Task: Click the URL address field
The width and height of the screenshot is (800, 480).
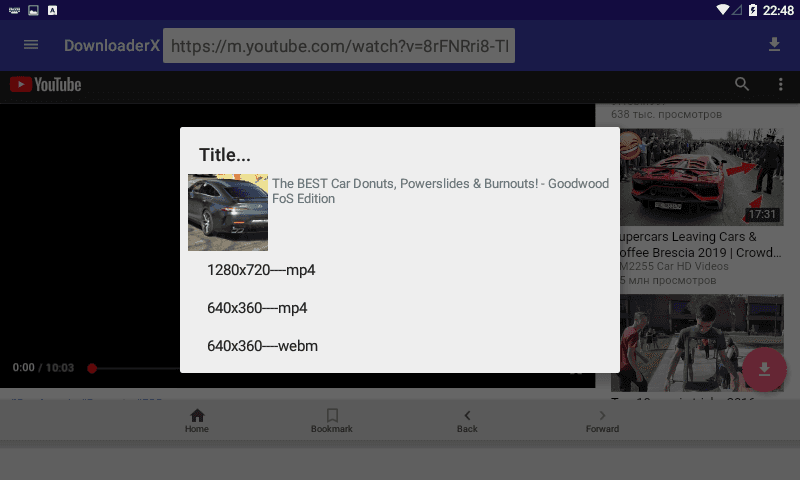Action: point(339,46)
